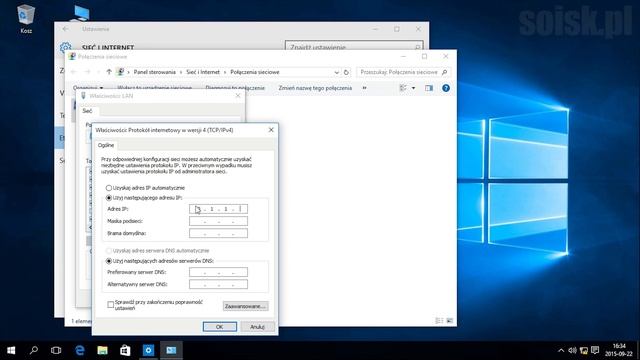Screen dimensions: 640x360
Task: Select Sieć tab in Właściwości LAN
Action: point(87,111)
